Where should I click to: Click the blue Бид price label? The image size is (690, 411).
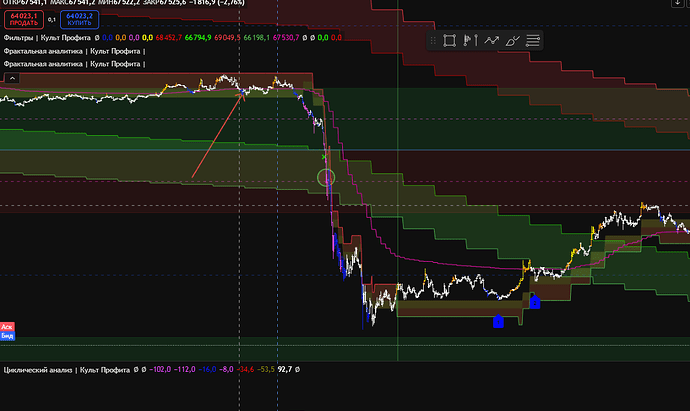[x=7, y=337]
